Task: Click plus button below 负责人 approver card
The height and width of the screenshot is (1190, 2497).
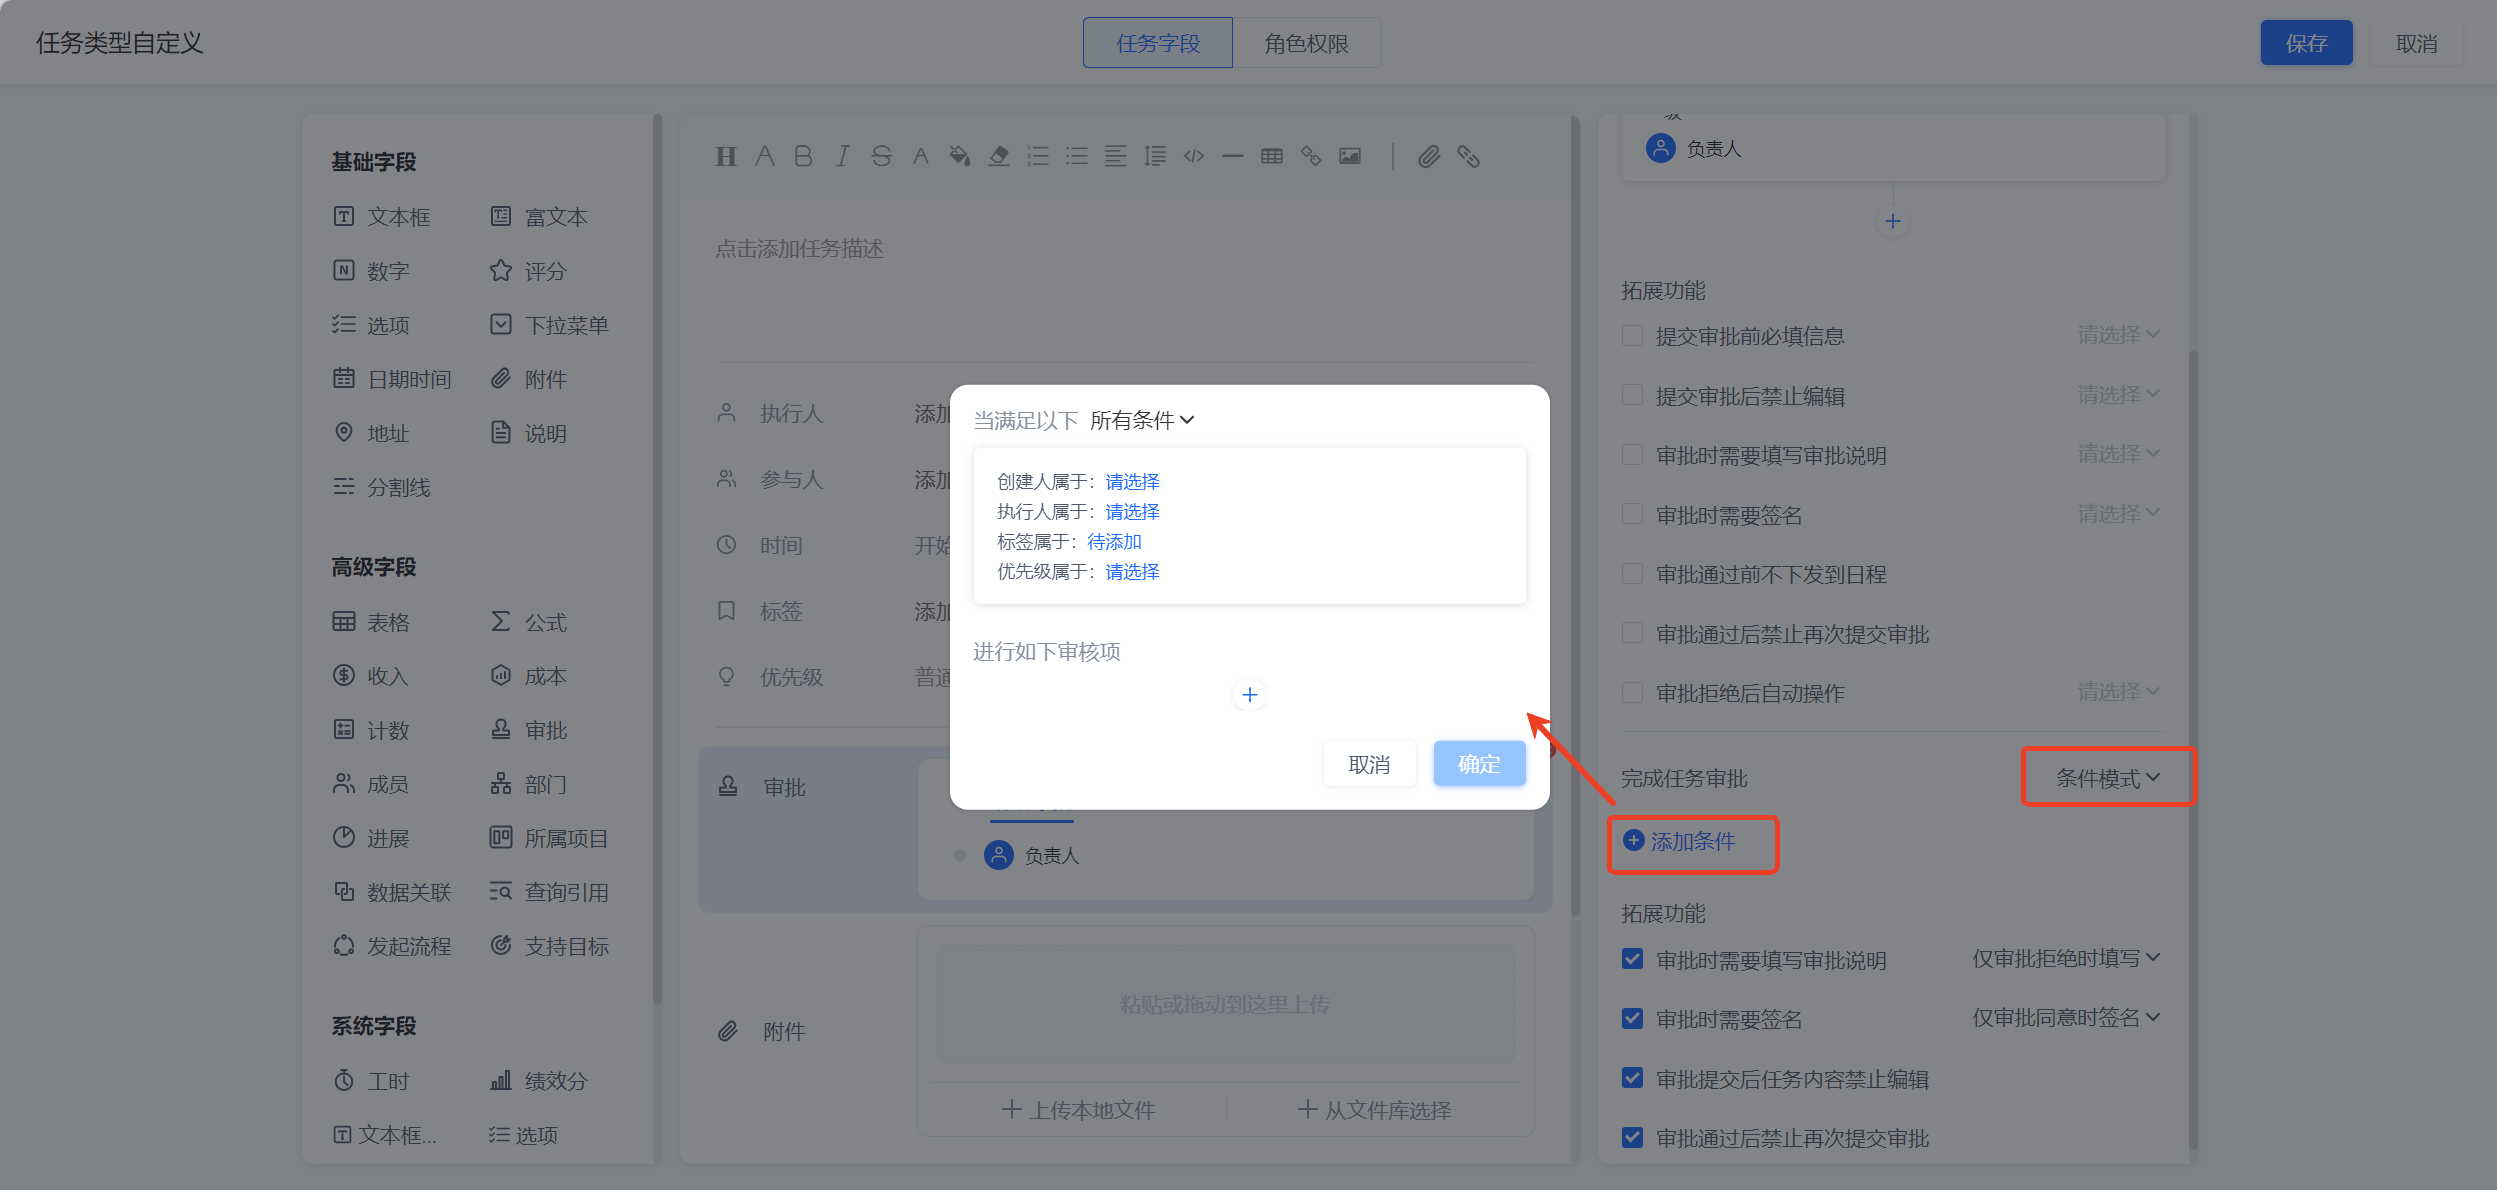Action: (1892, 221)
